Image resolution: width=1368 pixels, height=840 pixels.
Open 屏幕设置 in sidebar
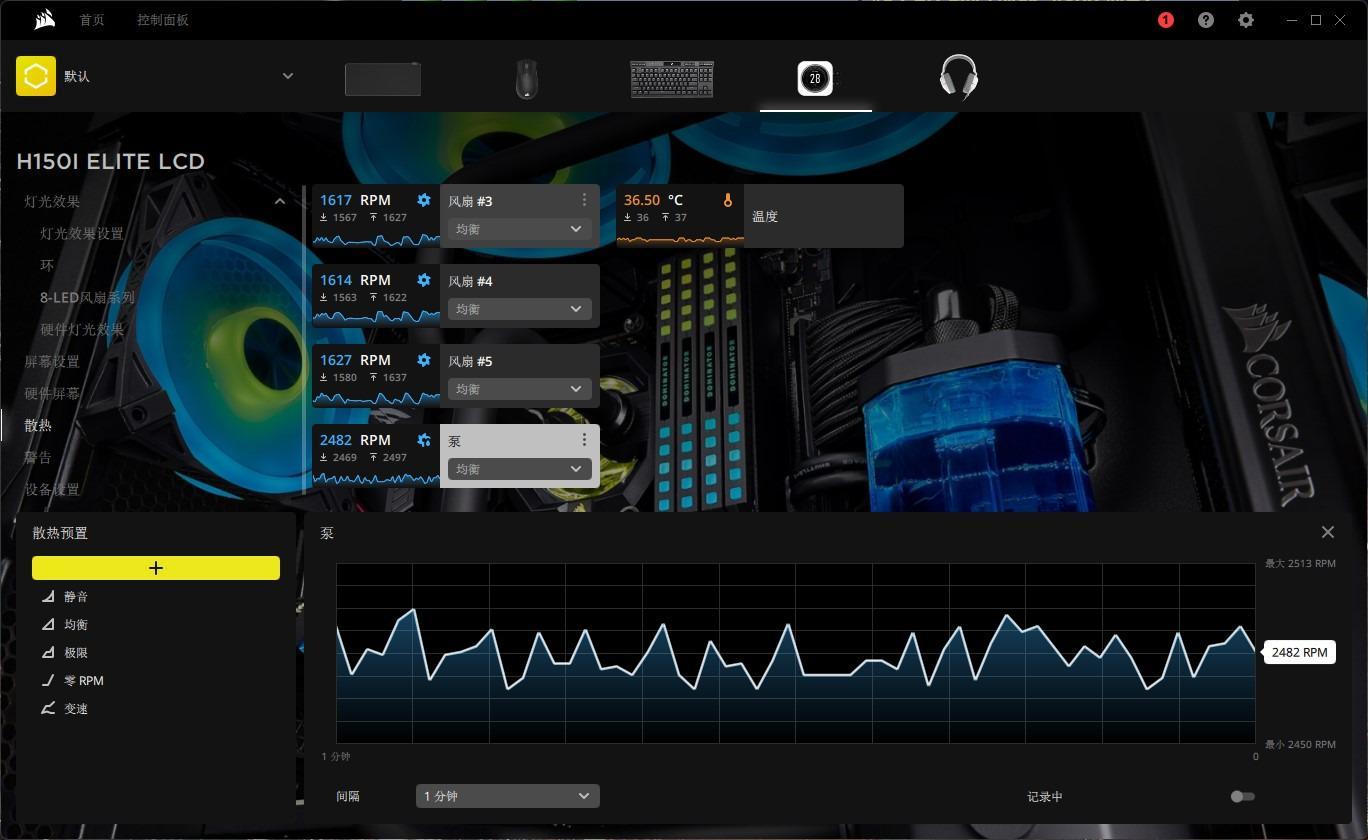52,361
